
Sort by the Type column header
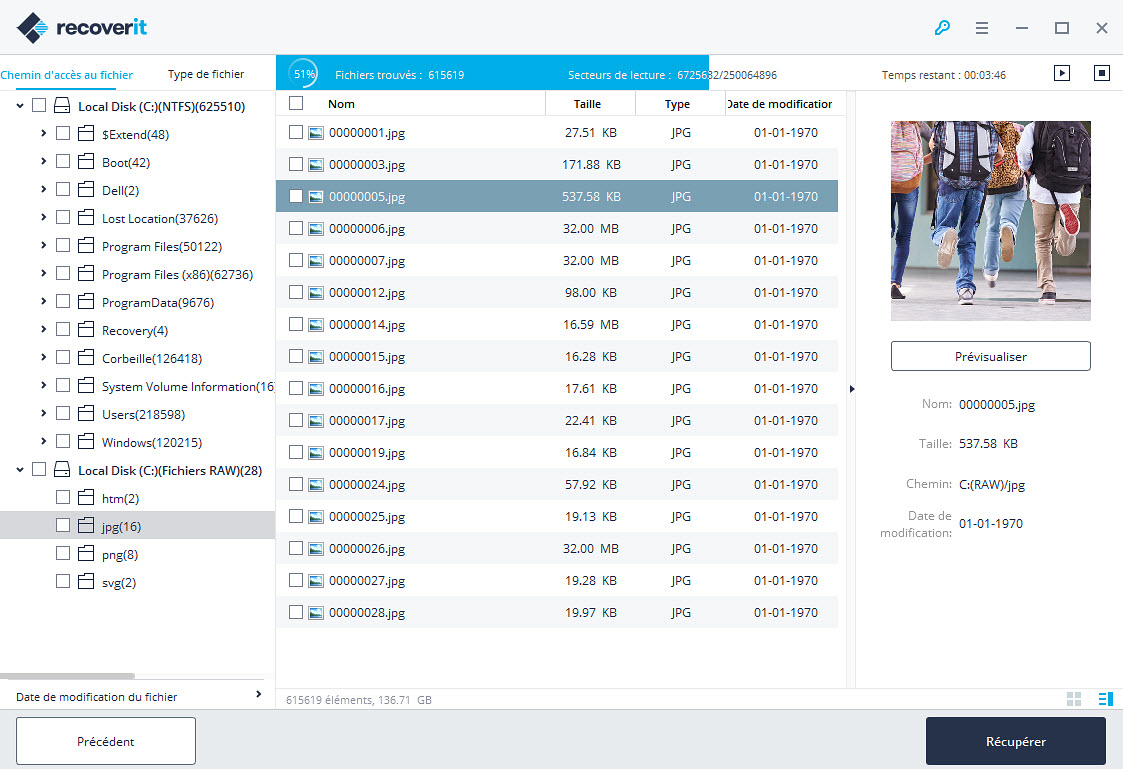[677, 104]
